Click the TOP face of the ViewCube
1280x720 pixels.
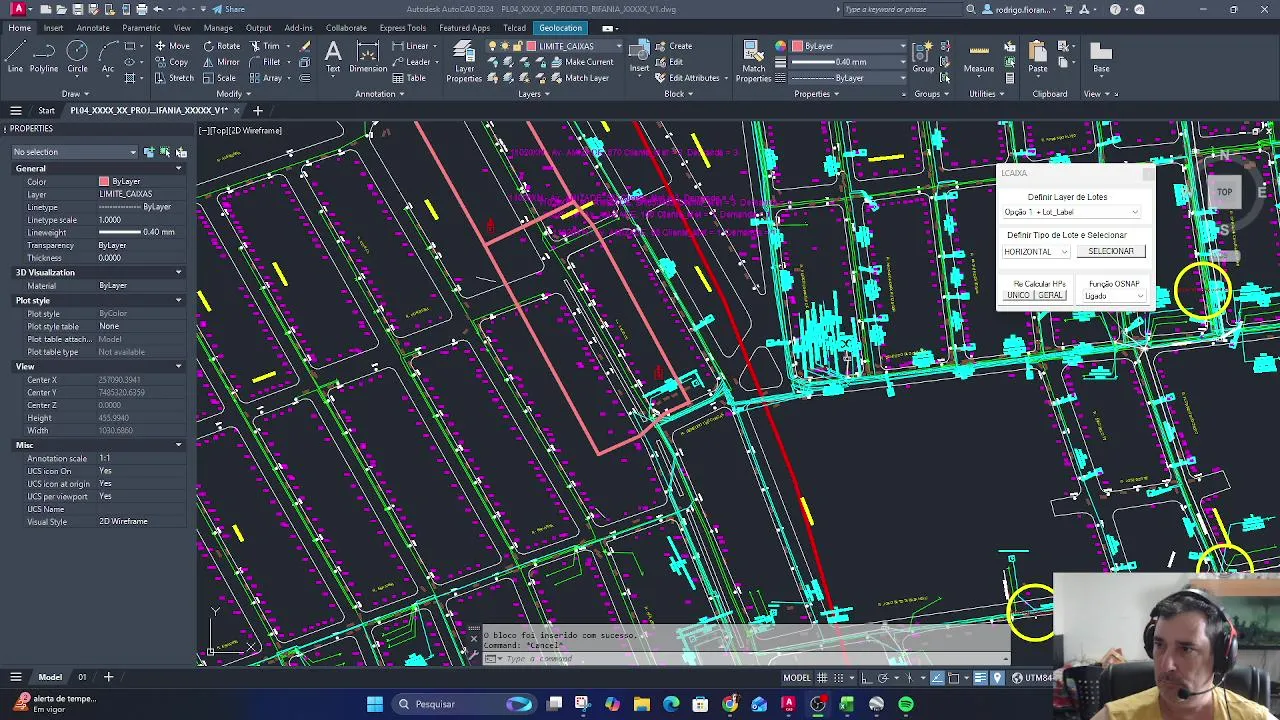click(1224, 192)
